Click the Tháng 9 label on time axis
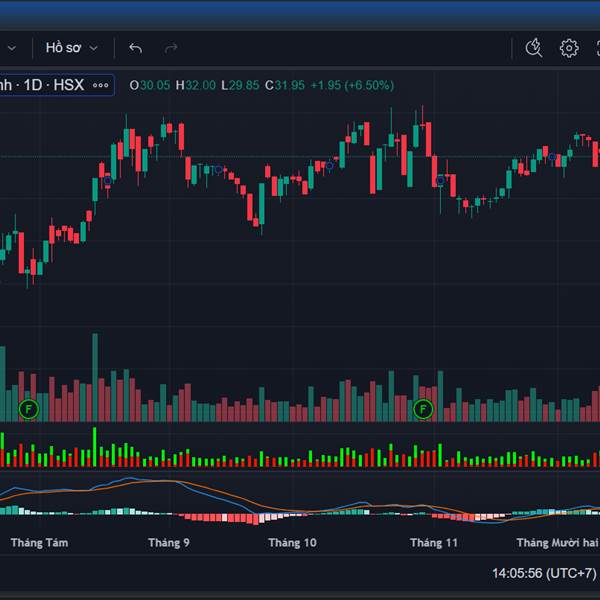 (168, 543)
